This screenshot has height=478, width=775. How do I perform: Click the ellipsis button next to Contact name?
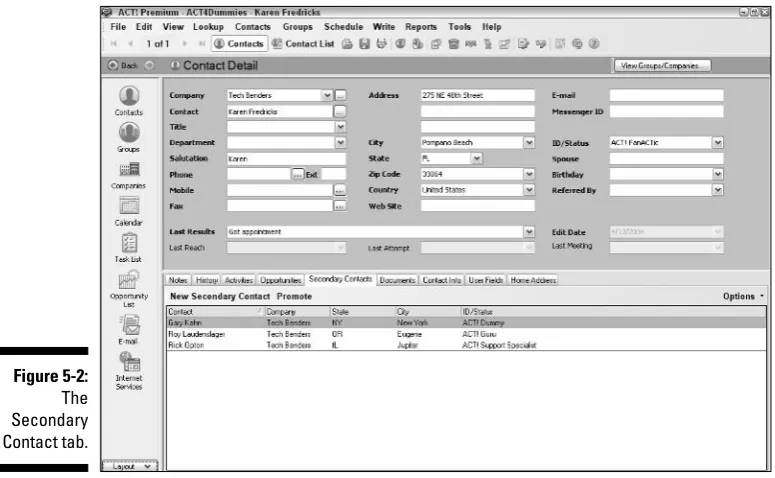(340, 112)
